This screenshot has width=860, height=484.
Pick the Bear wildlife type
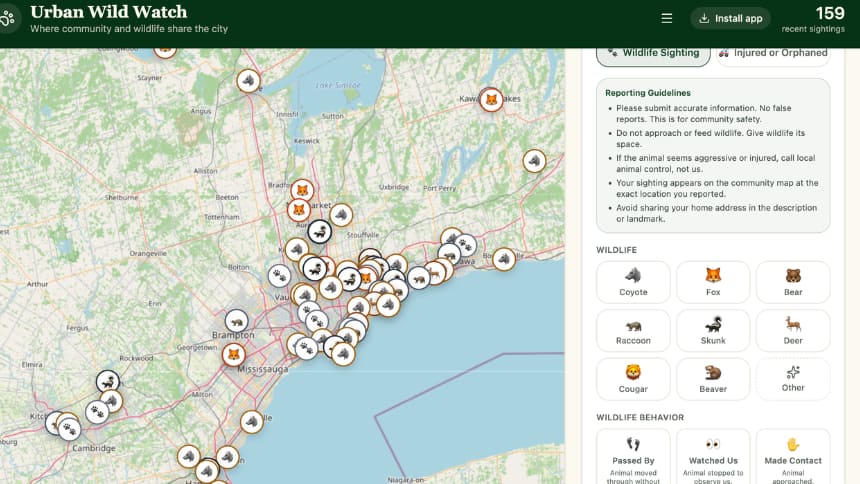pyautogui.click(x=793, y=282)
